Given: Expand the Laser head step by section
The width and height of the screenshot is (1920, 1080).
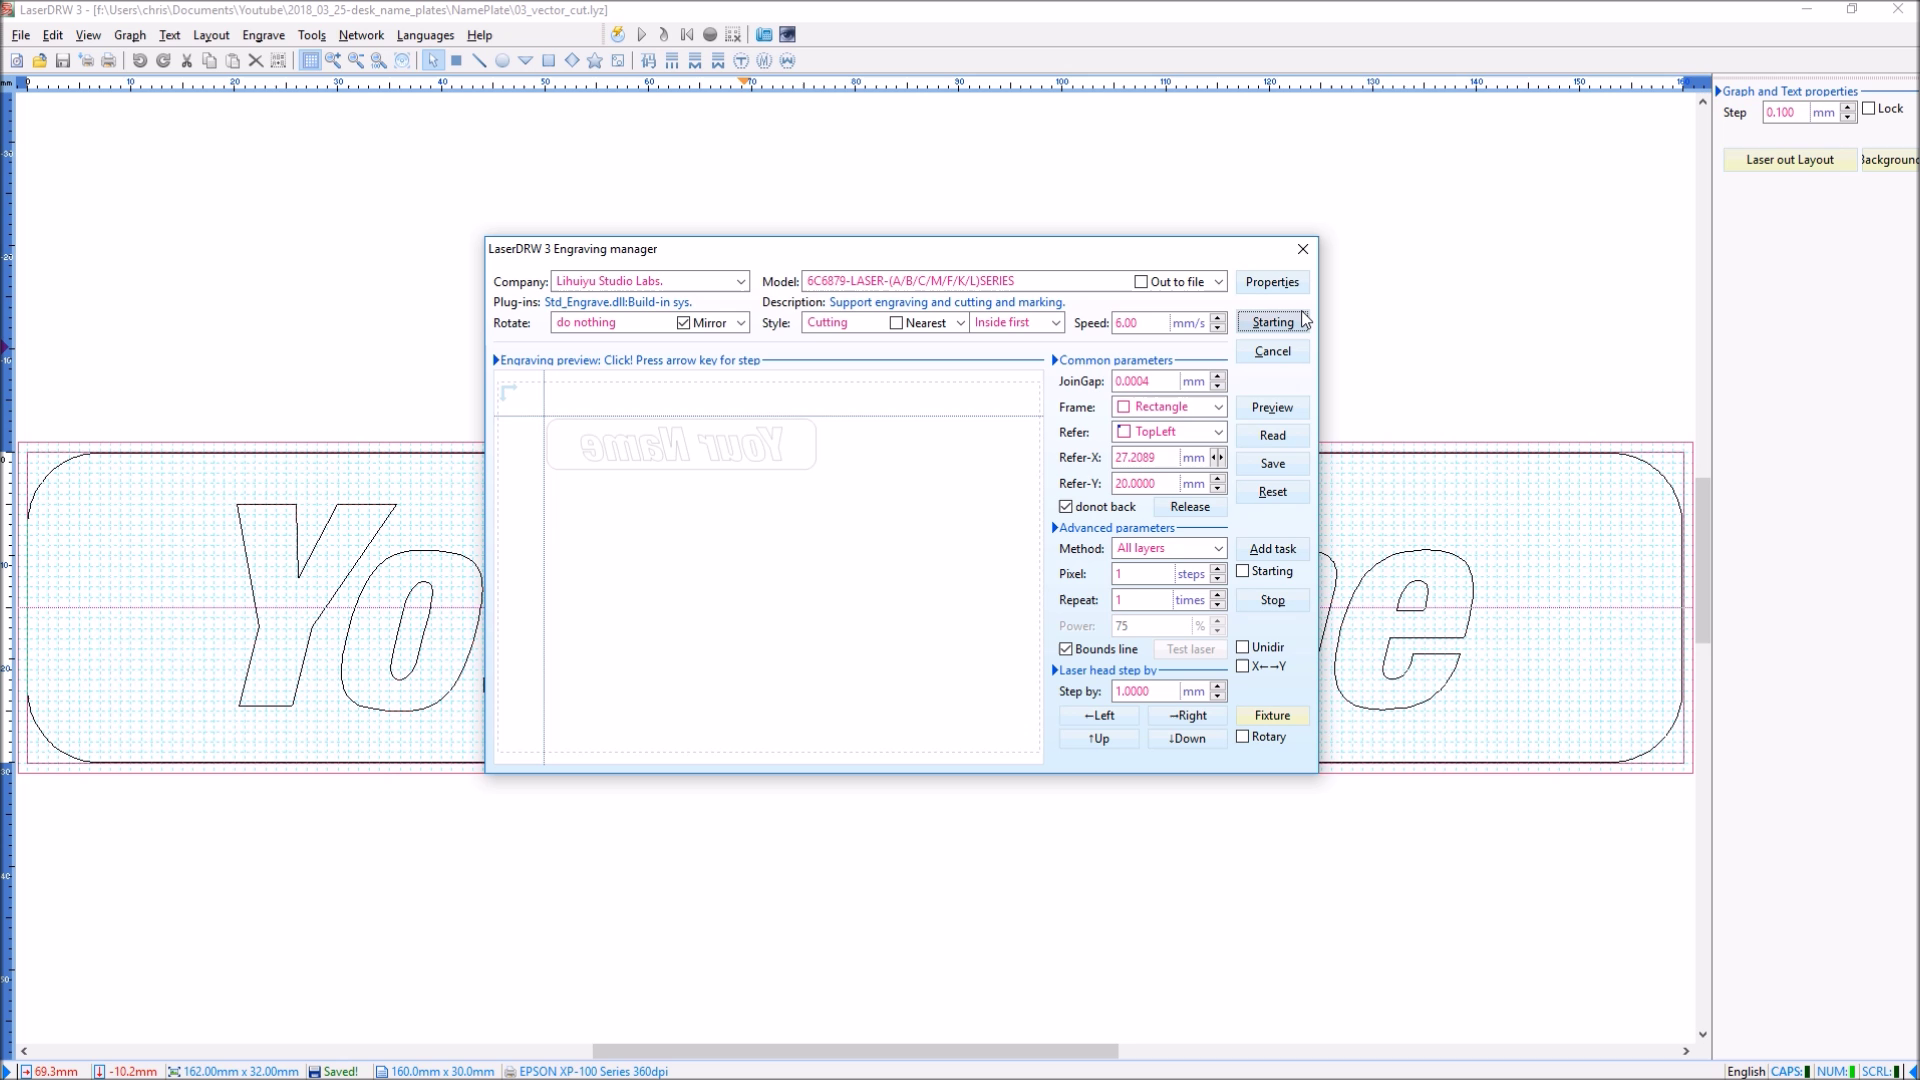Looking at the screenshot, I should (x=1055, y=670).
